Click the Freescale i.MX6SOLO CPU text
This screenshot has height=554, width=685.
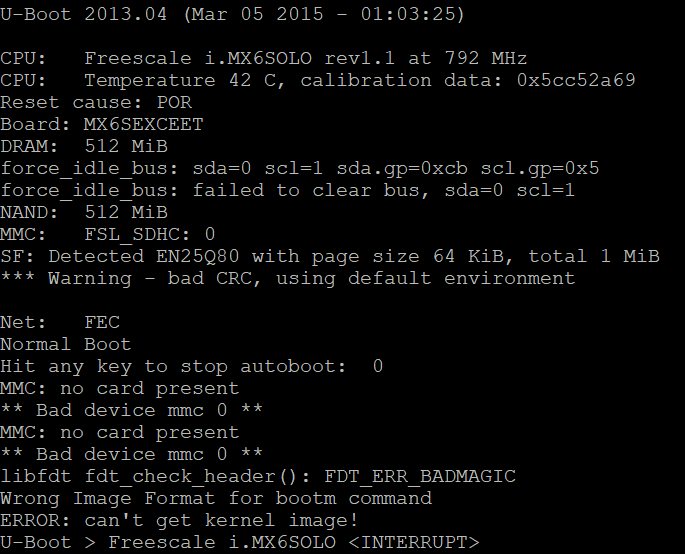(198, 58)
